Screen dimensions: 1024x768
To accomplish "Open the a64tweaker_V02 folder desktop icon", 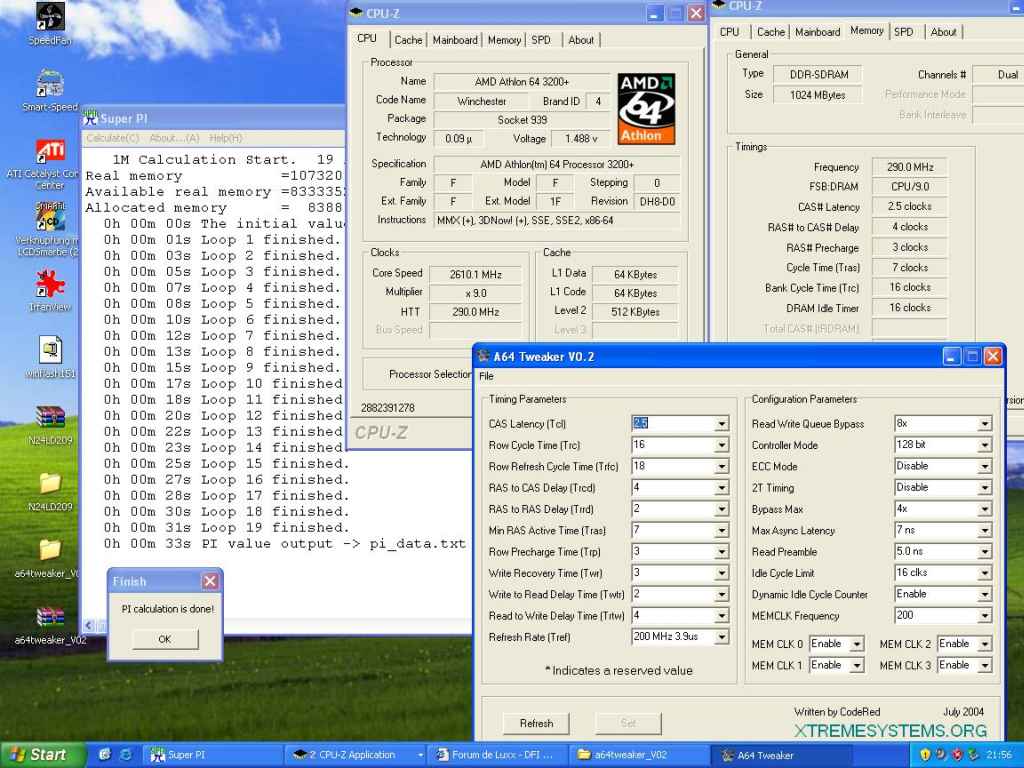I will coord(50,550).
